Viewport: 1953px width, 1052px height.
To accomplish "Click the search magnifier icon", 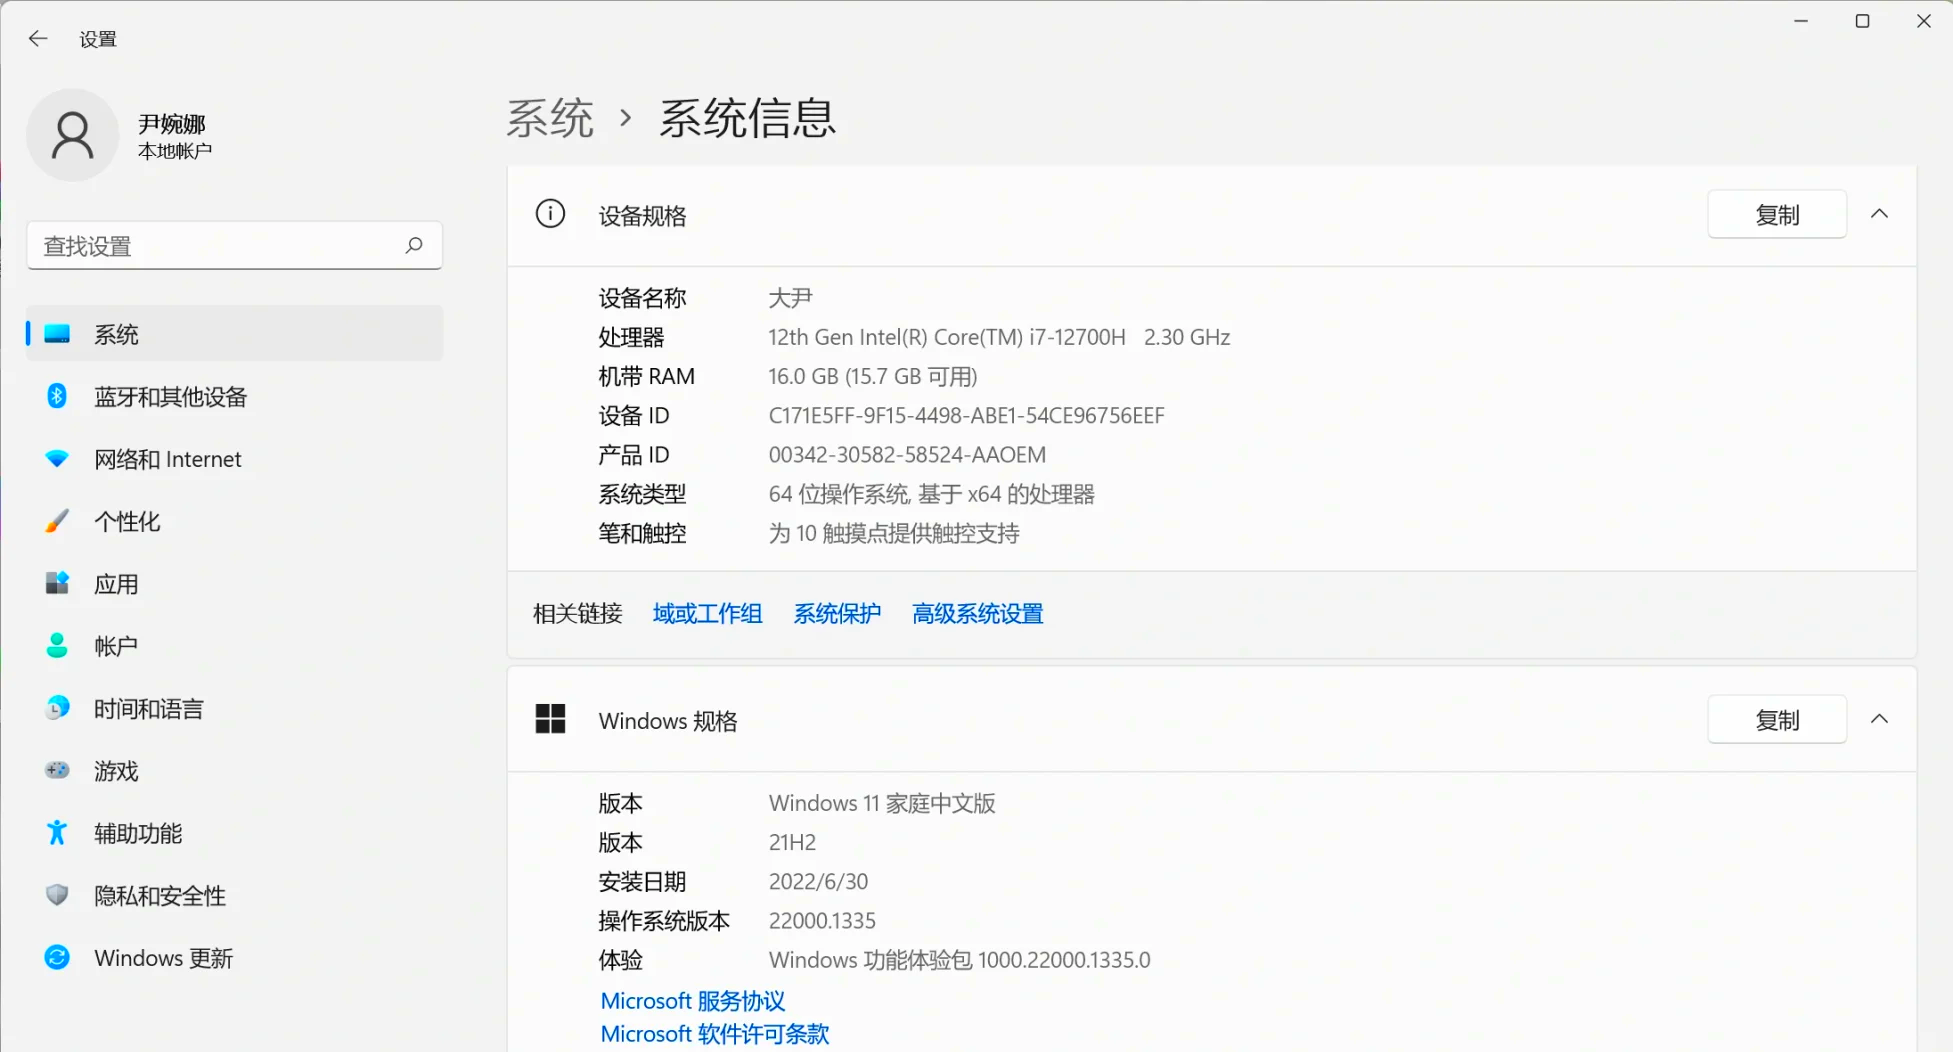I will (414, 245).
